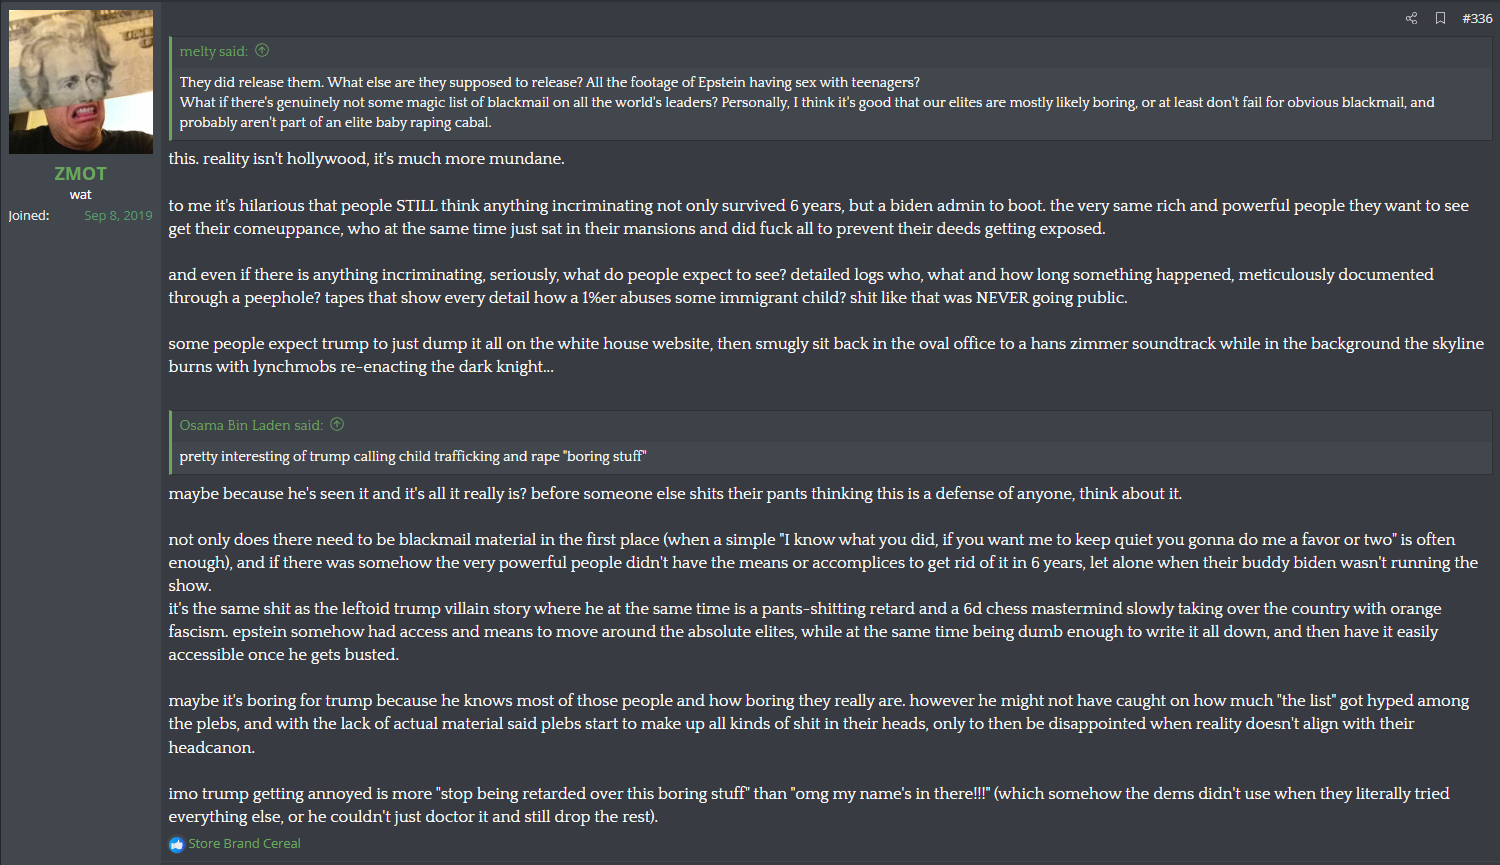The height and width of the screenshot is (865, 1500).
Task: Jump to Osama Bin Laden's post via arrow icon
Action: pos(337,424)
